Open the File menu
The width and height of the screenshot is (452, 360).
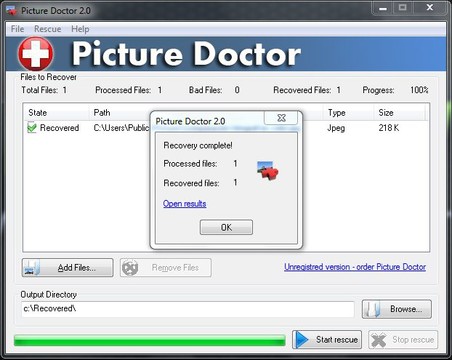(x=17, y=29)
